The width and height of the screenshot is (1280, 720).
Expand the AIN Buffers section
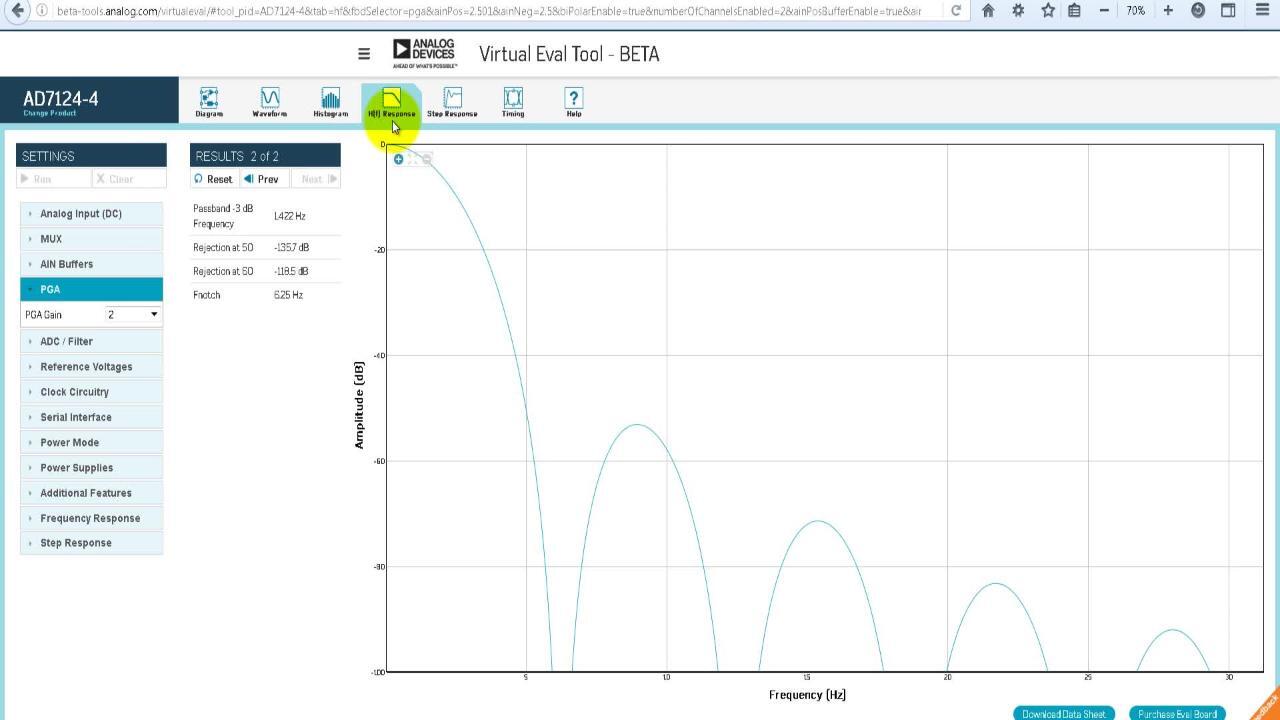click(x=91, y=264)
